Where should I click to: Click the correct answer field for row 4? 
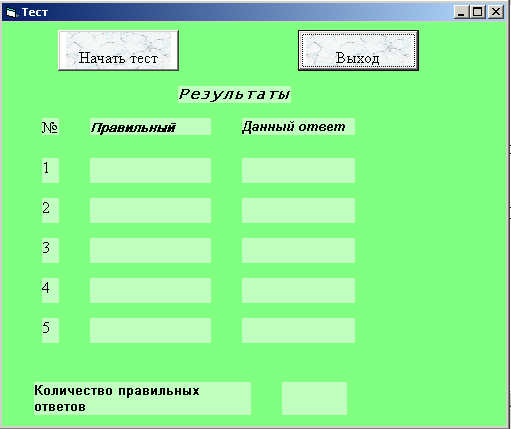point(150,291)
